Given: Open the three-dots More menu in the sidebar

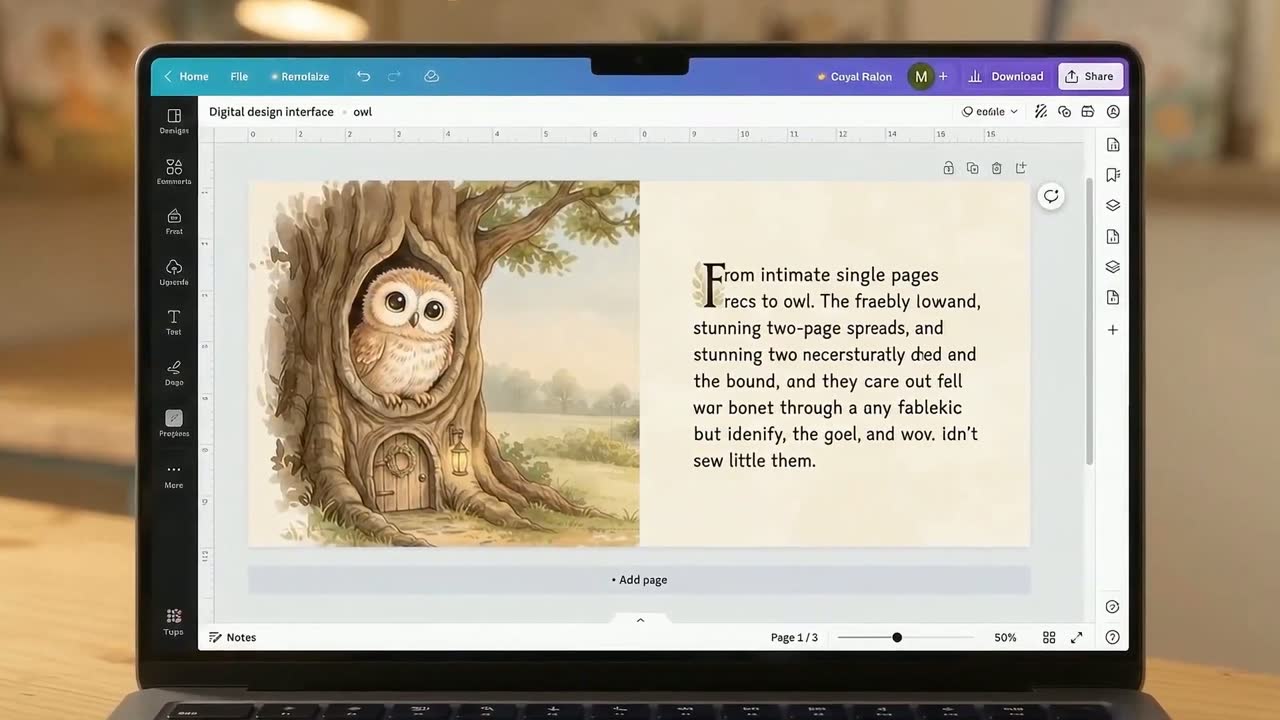Looking at the screenshot, I should click(174, 475).
